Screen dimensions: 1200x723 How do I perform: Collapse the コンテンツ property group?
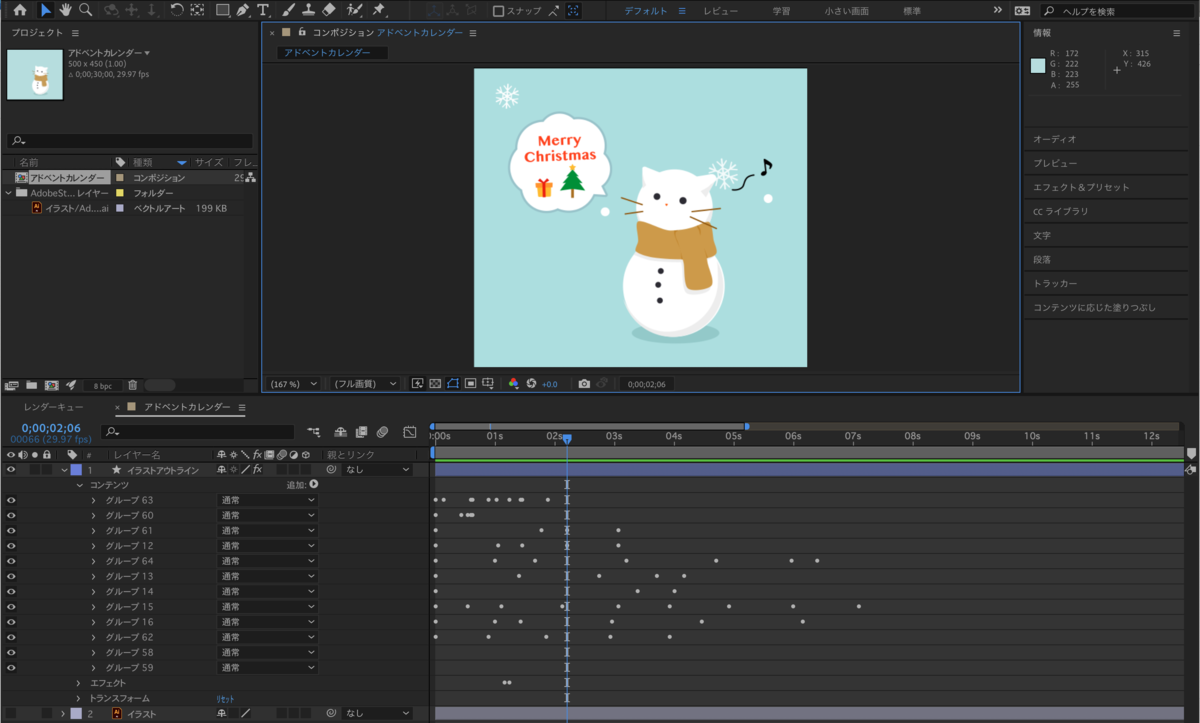pyautogui.click(x=80, y=485)
